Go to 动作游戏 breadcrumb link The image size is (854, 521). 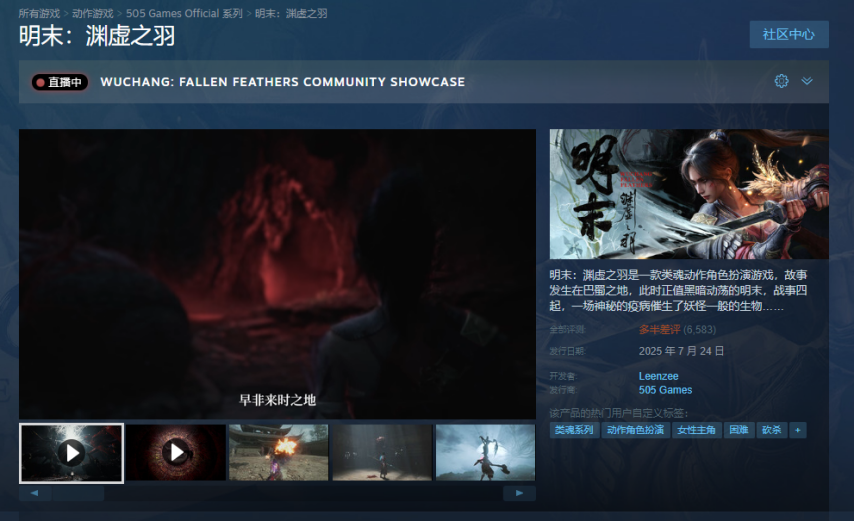tap(93, 13)
